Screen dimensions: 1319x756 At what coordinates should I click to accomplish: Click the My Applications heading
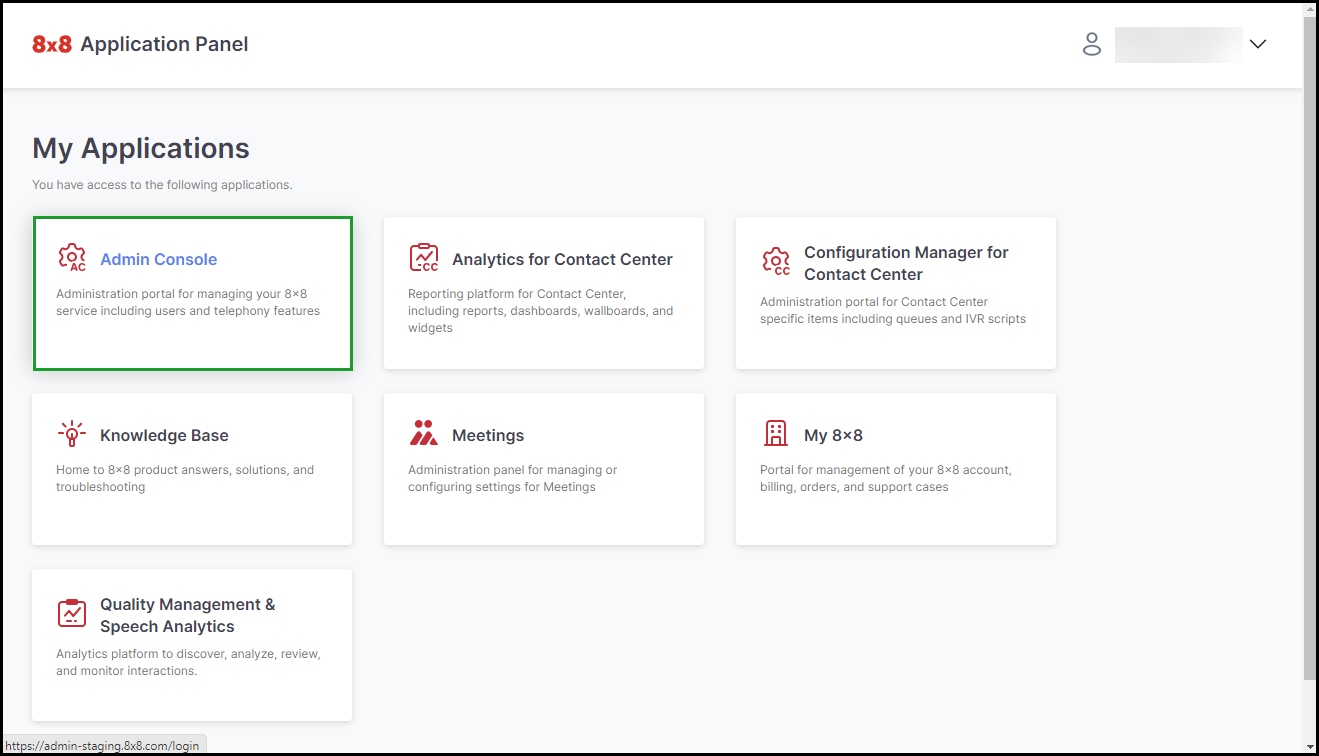[x=141, y=148]
